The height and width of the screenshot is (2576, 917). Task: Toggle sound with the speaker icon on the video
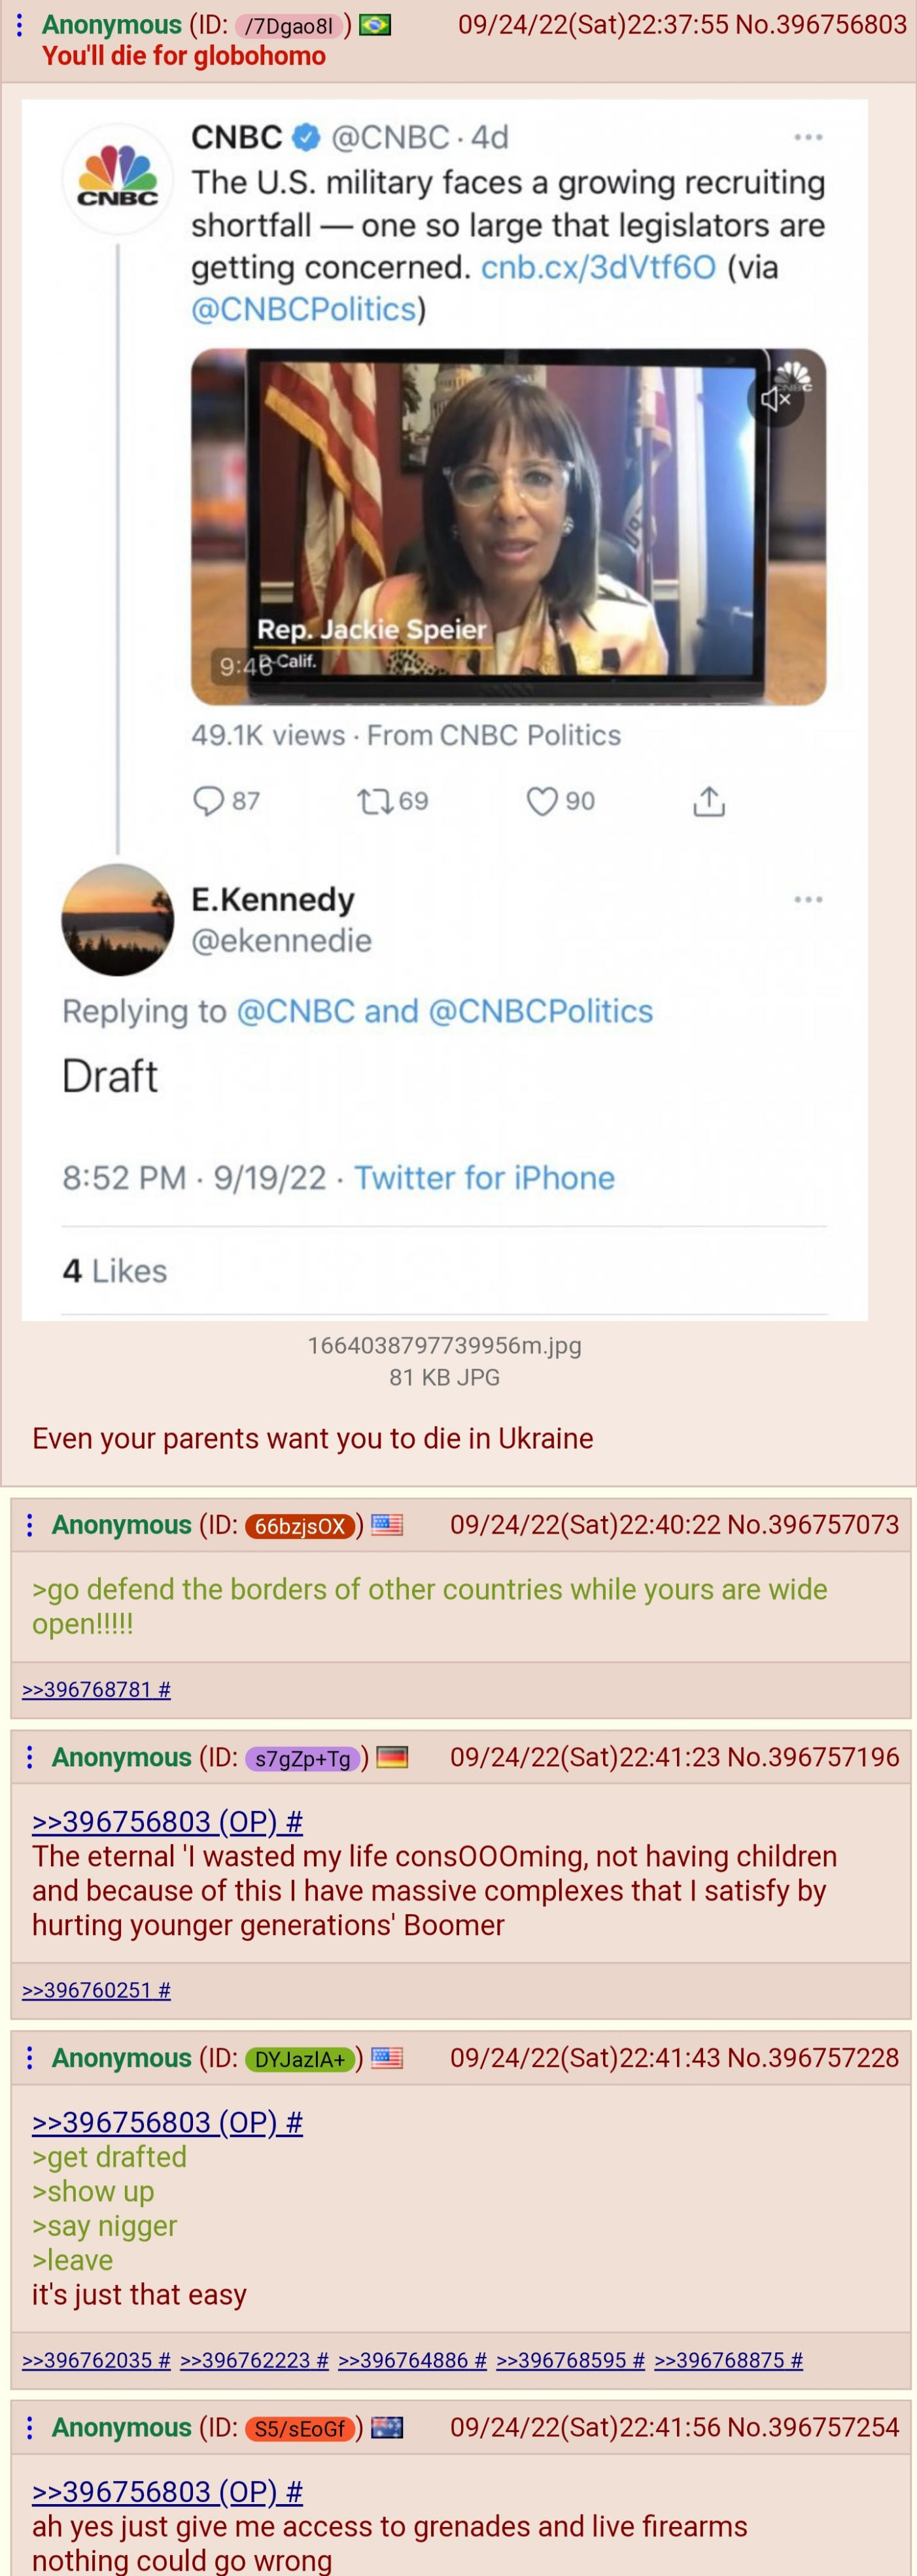tap(776, 399)
